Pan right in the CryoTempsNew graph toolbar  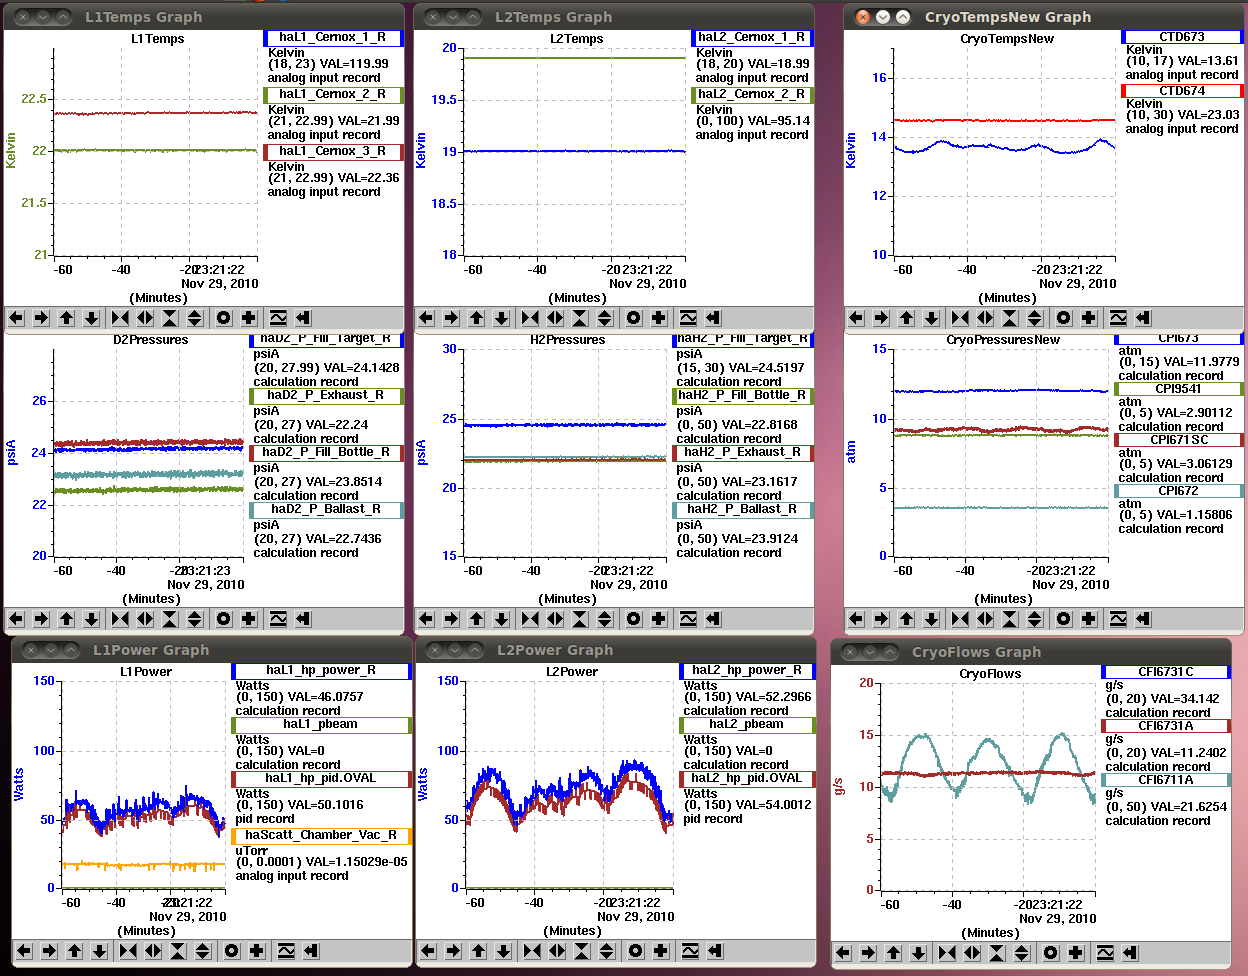(882, 318)
